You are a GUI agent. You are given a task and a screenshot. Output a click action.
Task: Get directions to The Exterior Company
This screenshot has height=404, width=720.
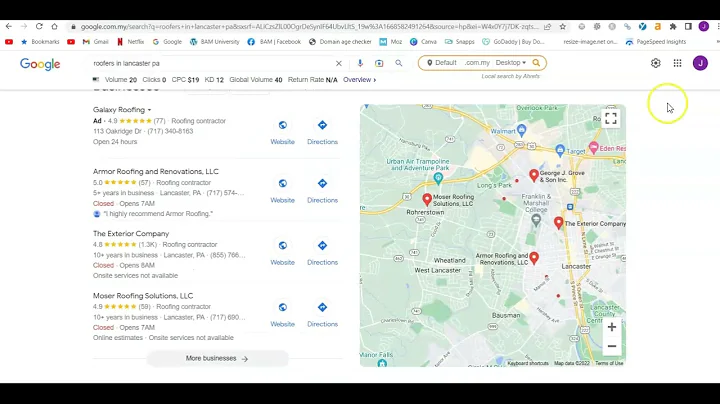(322, 246)
